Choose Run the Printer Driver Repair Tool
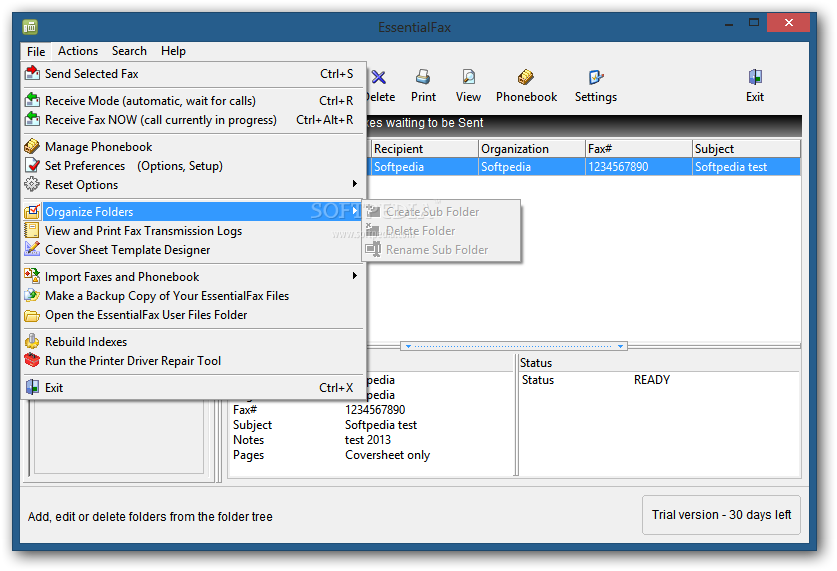The image size is (837, 571). [x=194, y=361]
